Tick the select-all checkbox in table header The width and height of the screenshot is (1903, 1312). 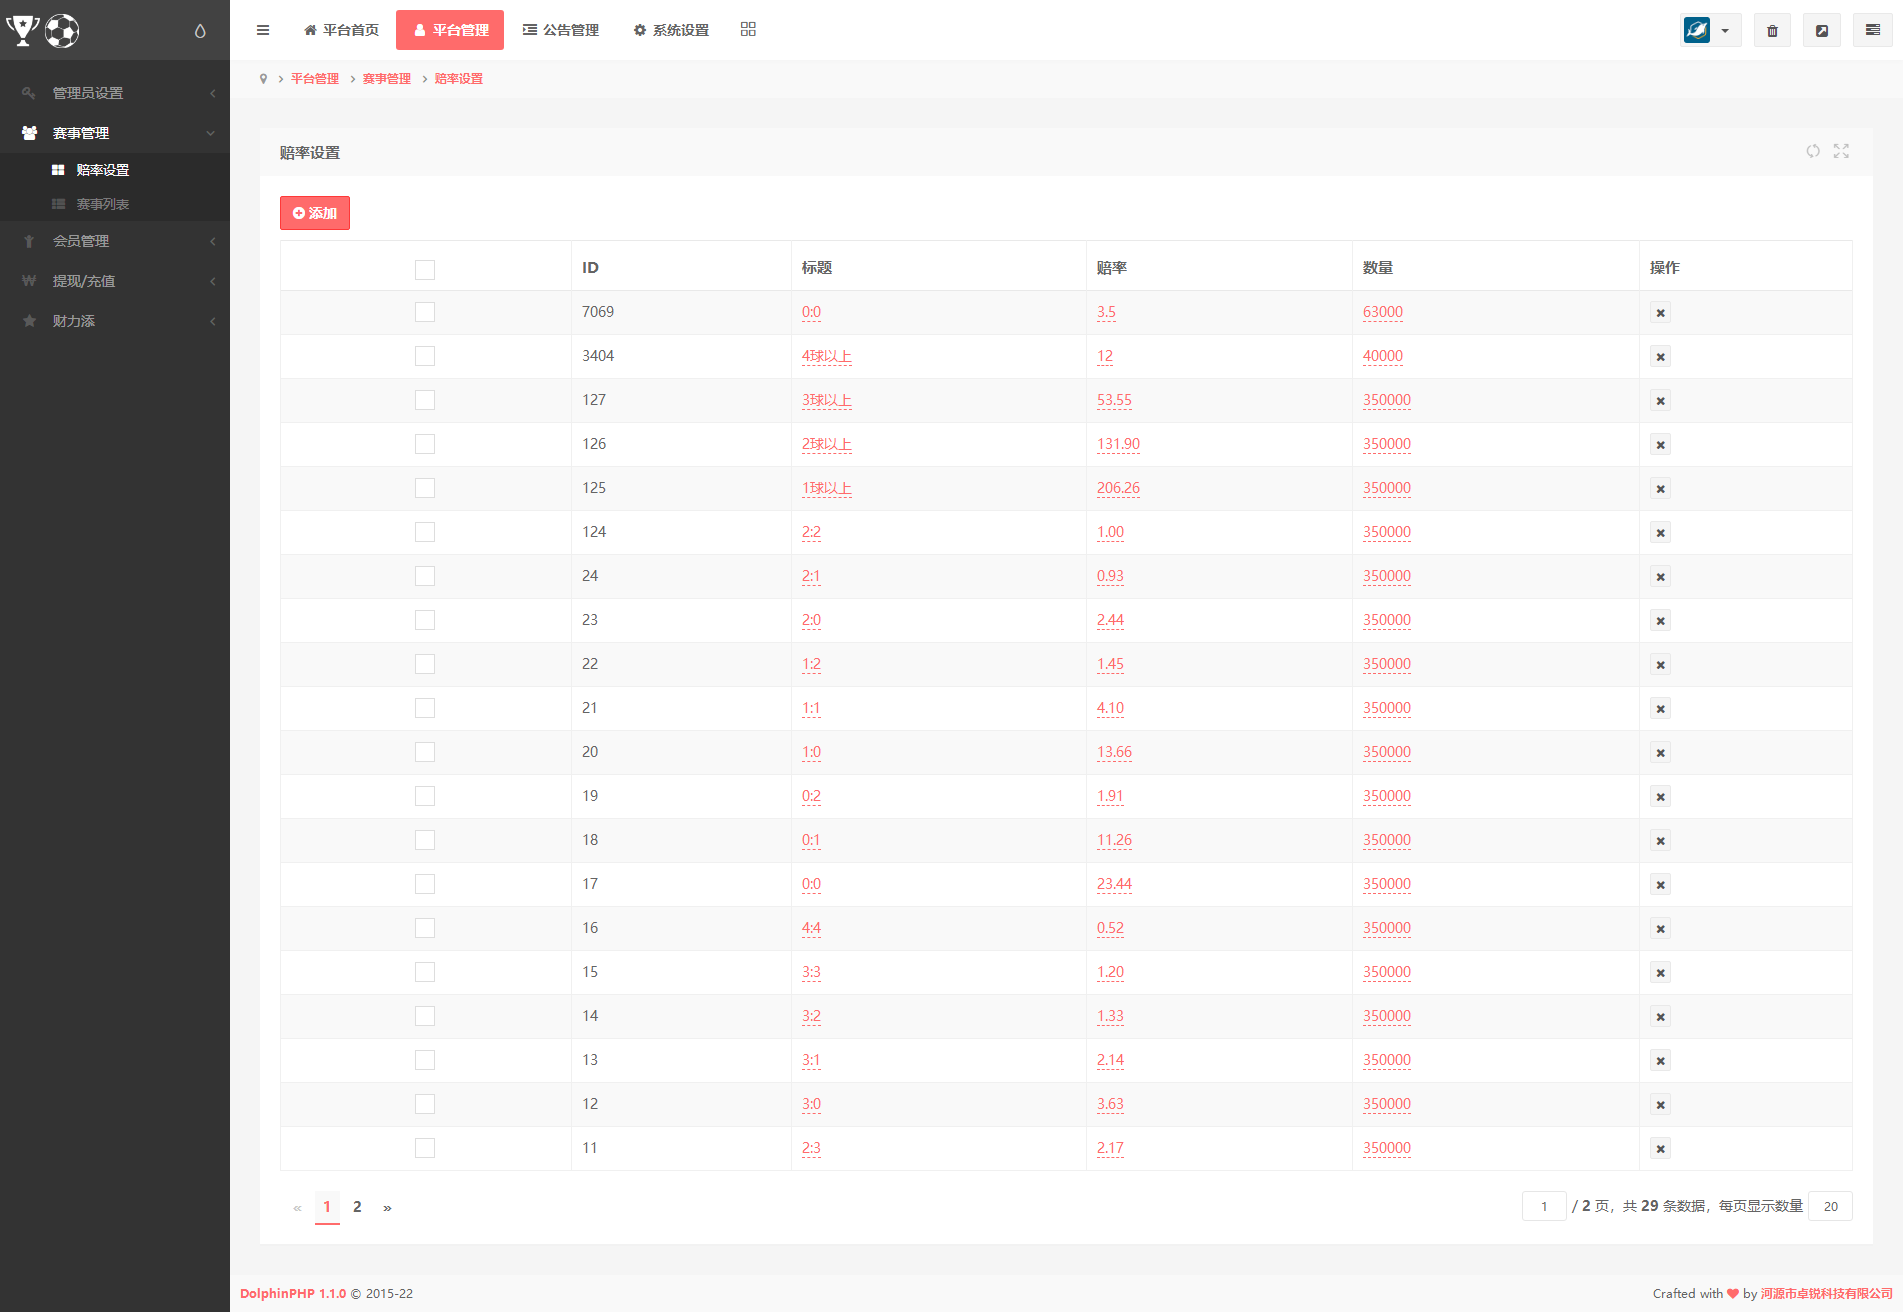pyautogui.click(x=425, y=270)
